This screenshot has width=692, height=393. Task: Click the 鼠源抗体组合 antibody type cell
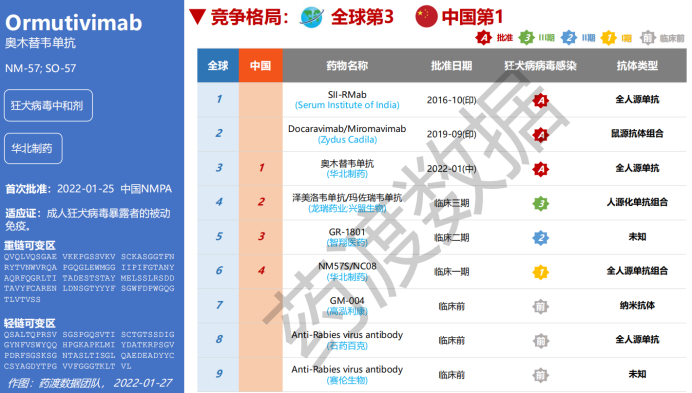click(637, 134)
